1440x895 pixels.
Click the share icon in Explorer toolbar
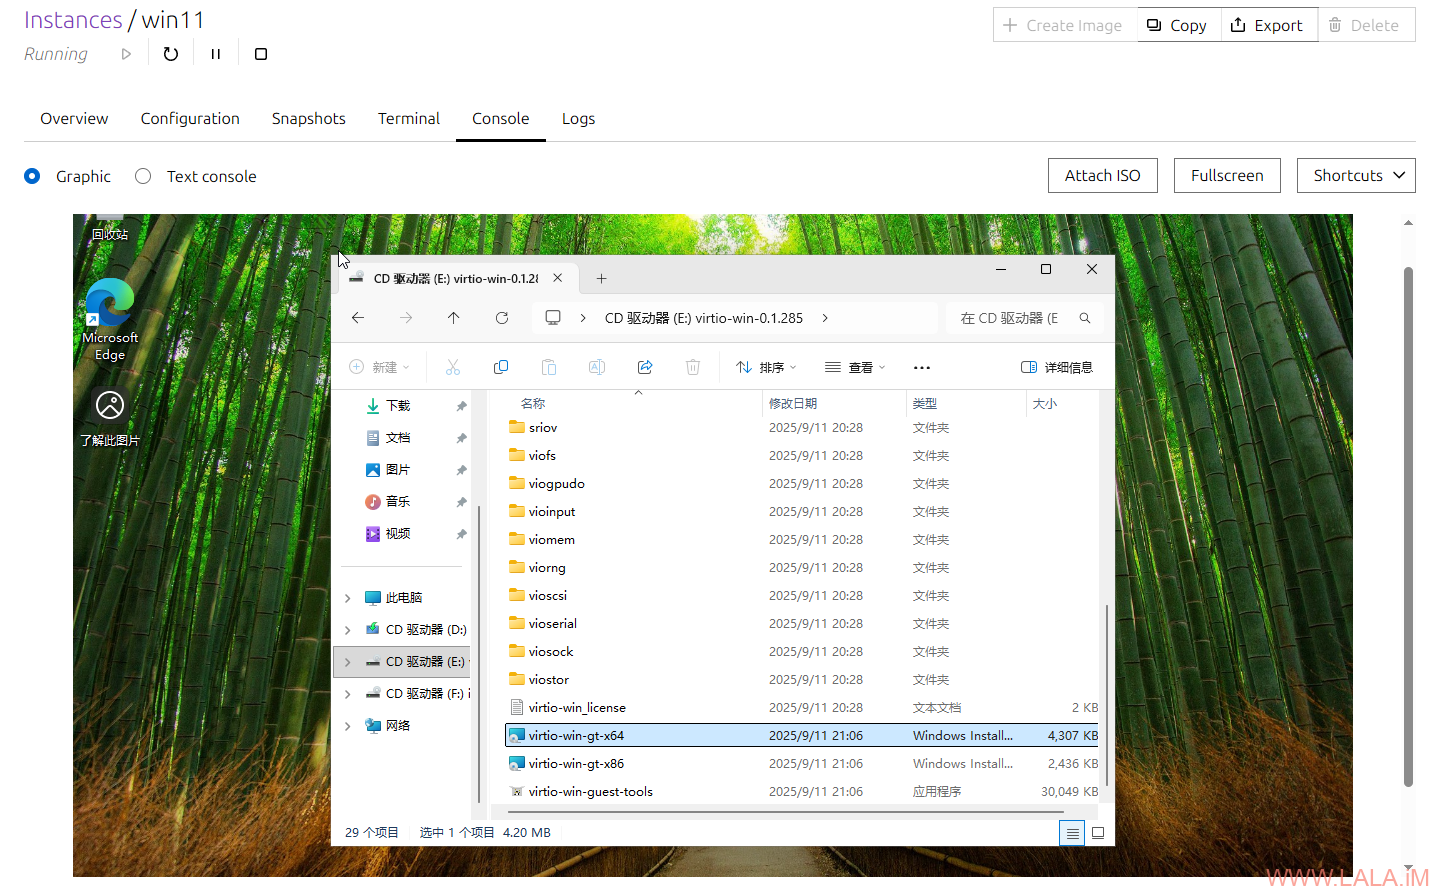pos(645,367)
